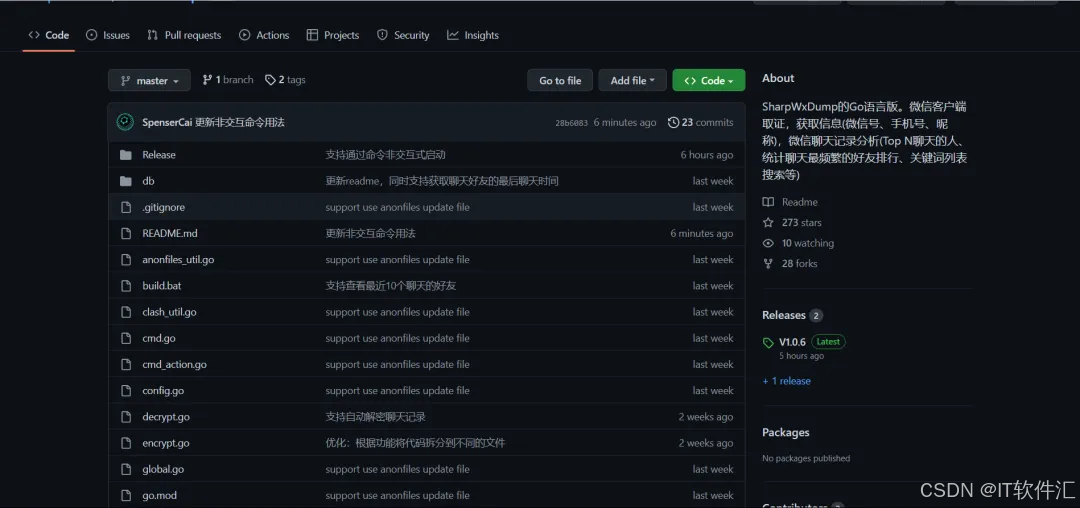Click the Go to file button
Viewport: 1080px width, 508px height.
[x=560, y=81]
